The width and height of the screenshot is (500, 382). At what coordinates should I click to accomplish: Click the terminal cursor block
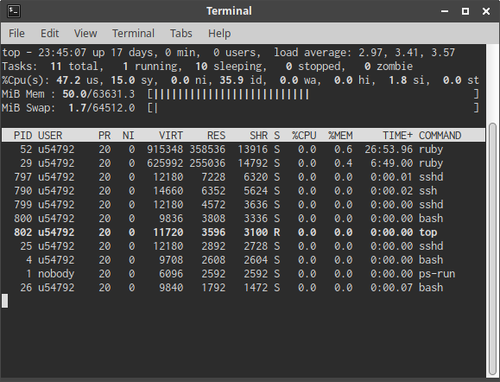[5, 301]
